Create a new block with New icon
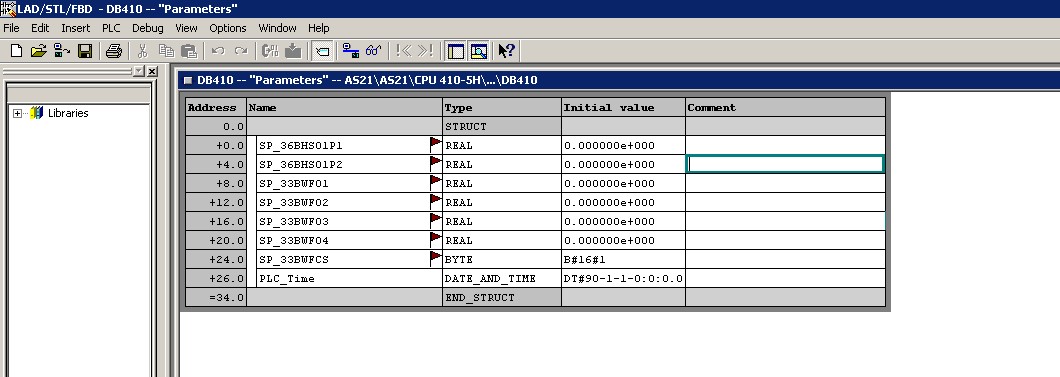This screenshot has height=377, width=1060. pyautogui.click(x=16, y=51)
